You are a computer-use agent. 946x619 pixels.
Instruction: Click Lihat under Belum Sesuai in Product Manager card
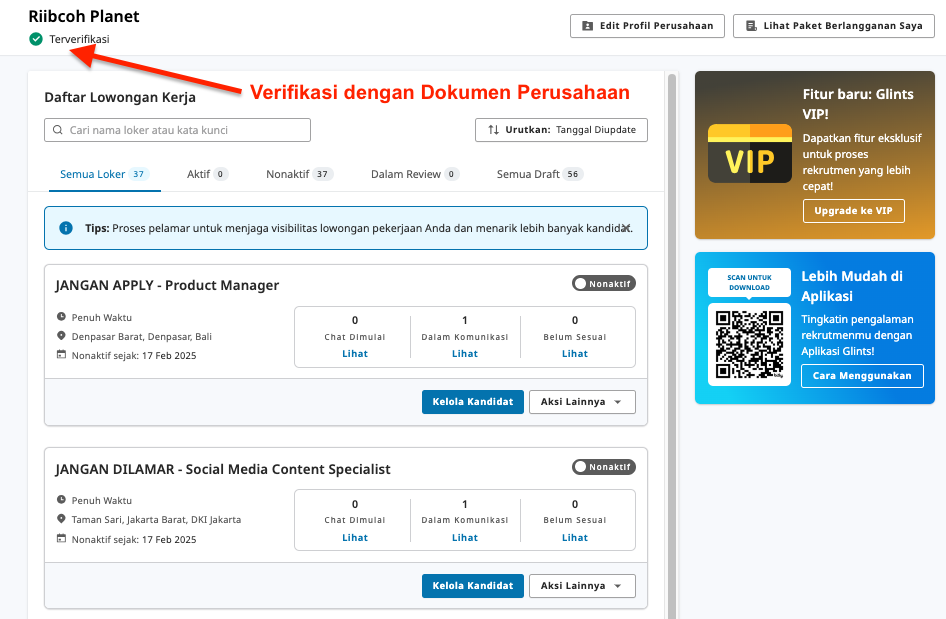[x=574, y=354]
